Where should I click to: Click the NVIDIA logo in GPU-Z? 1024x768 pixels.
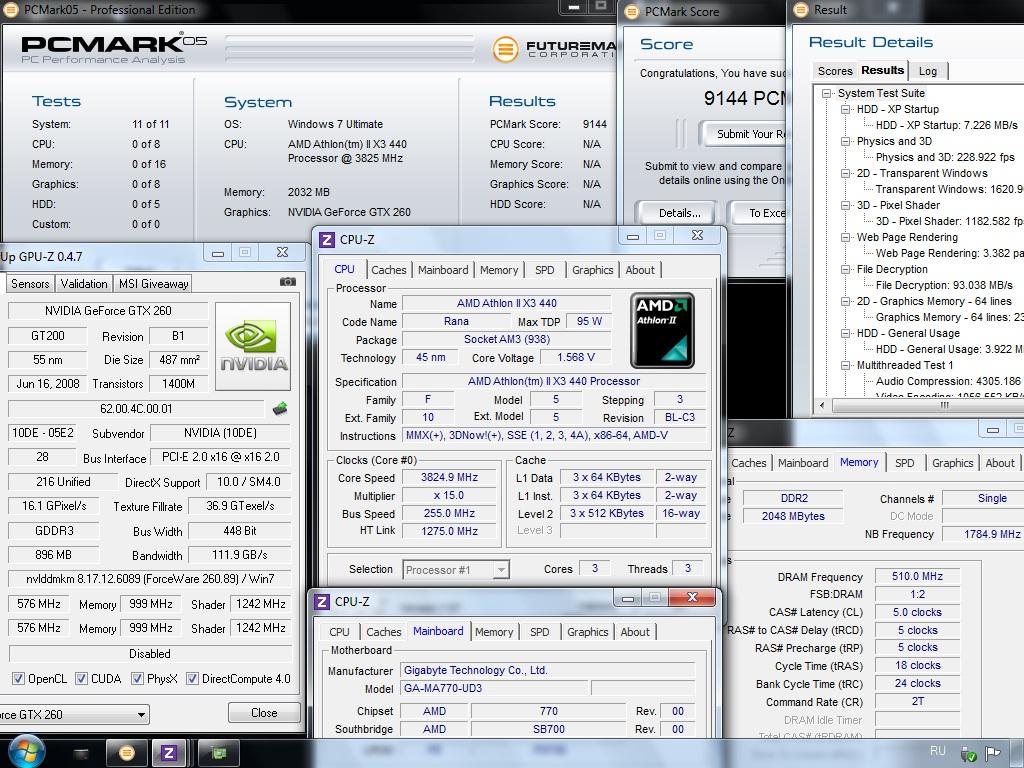click(253, 346)
